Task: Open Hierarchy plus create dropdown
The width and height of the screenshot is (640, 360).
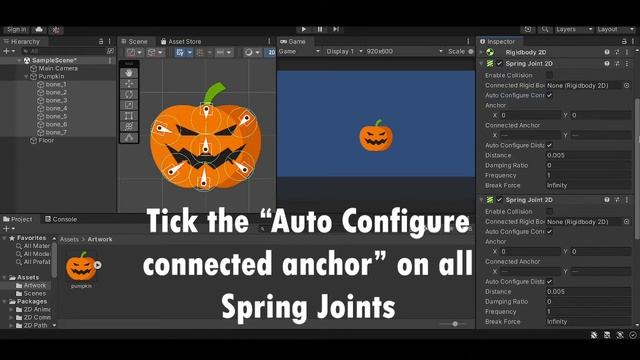Action: point(9,51)
